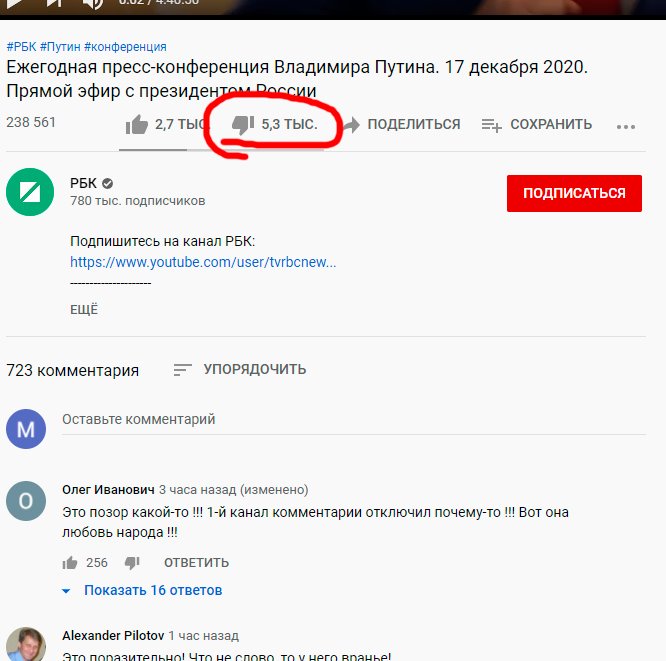The width and height of the screenshot is (666, 661).
Task: Mute the video with volume icon
Action: tap(93, 4)
